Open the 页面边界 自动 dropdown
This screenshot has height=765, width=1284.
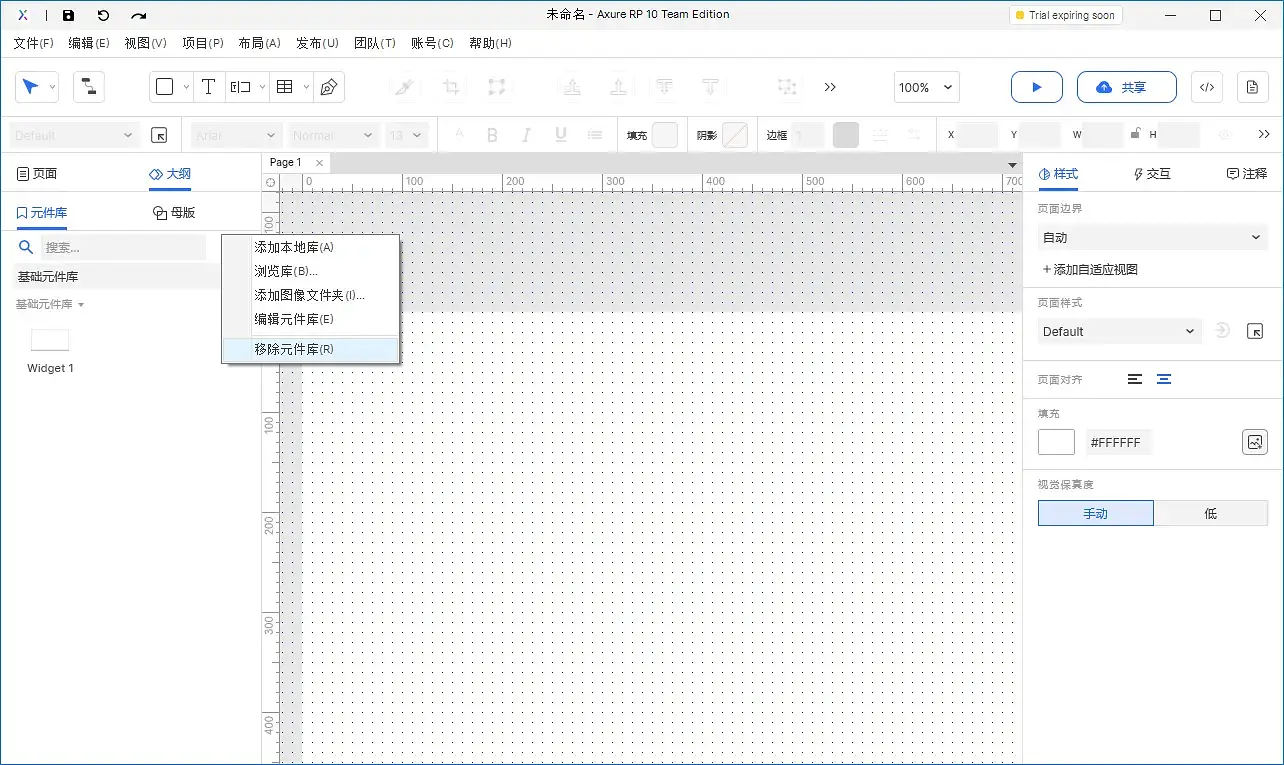coord(1152,237)
